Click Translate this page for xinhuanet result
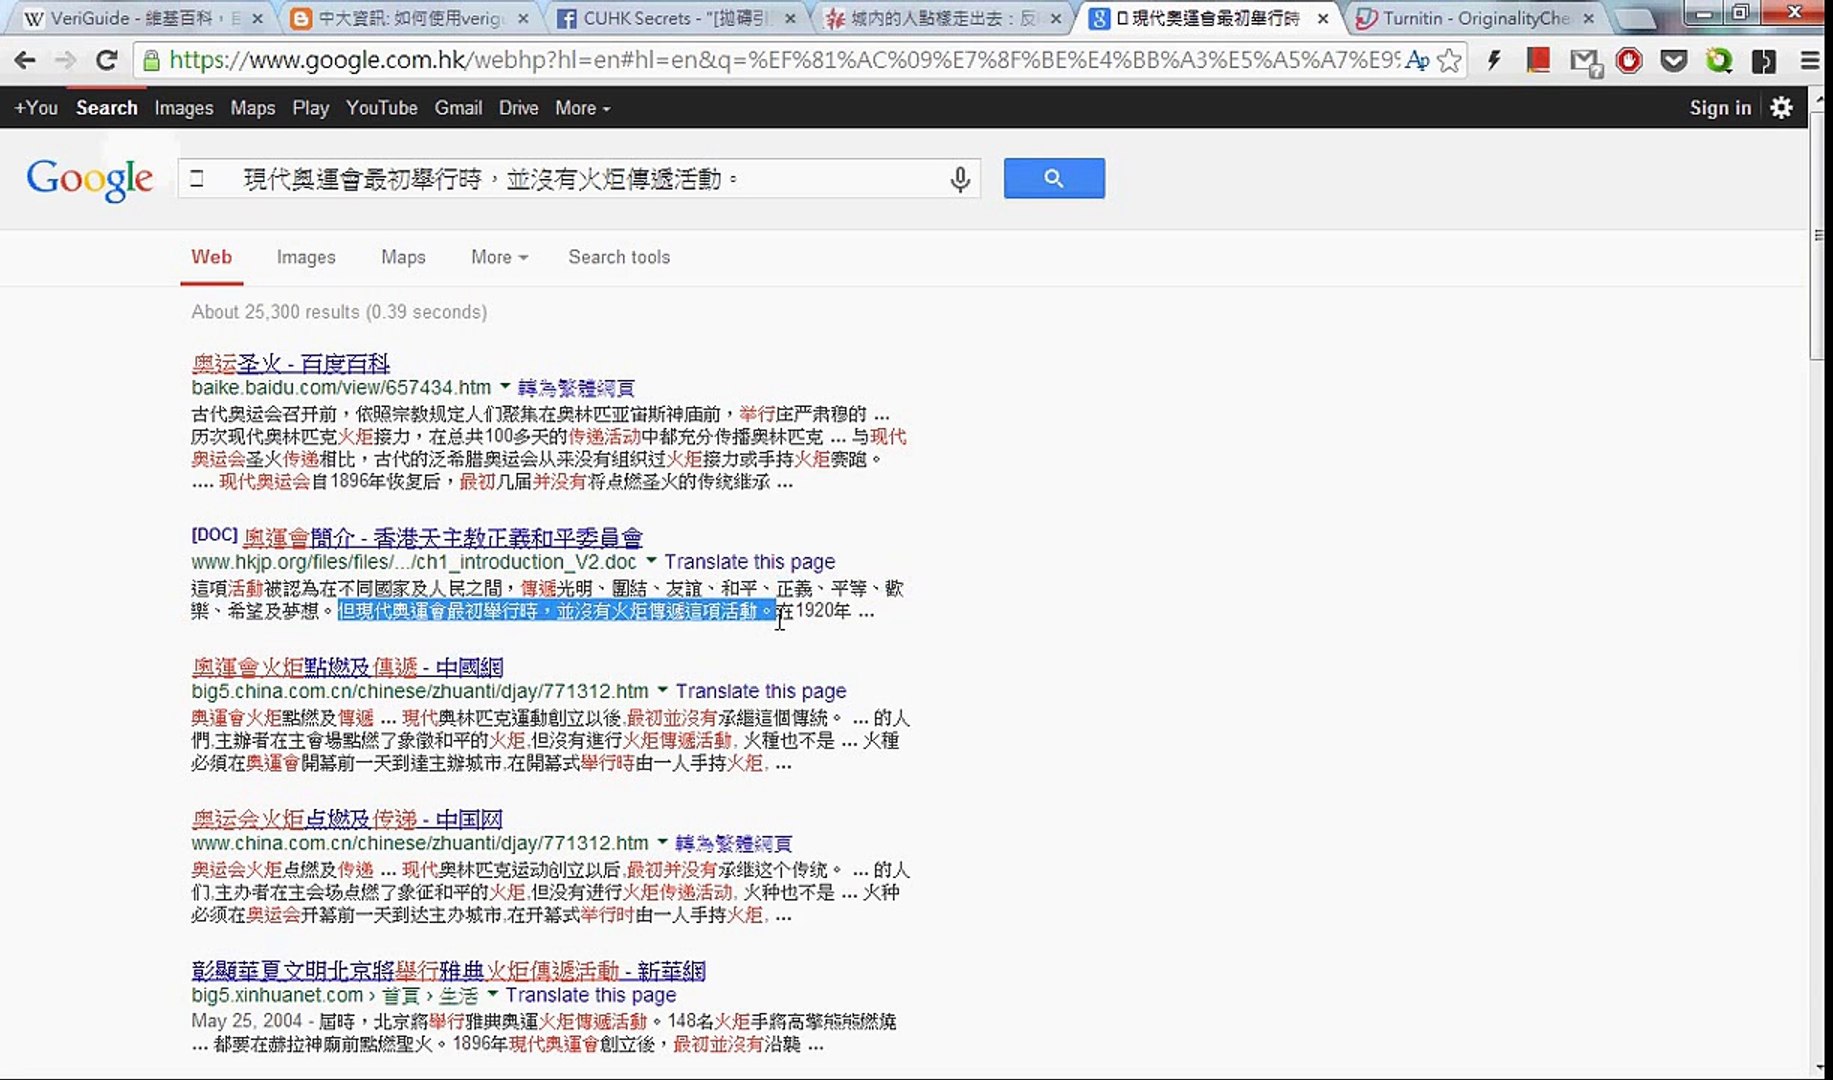This screenshot has width=1833, height=1080. (590, 995)
